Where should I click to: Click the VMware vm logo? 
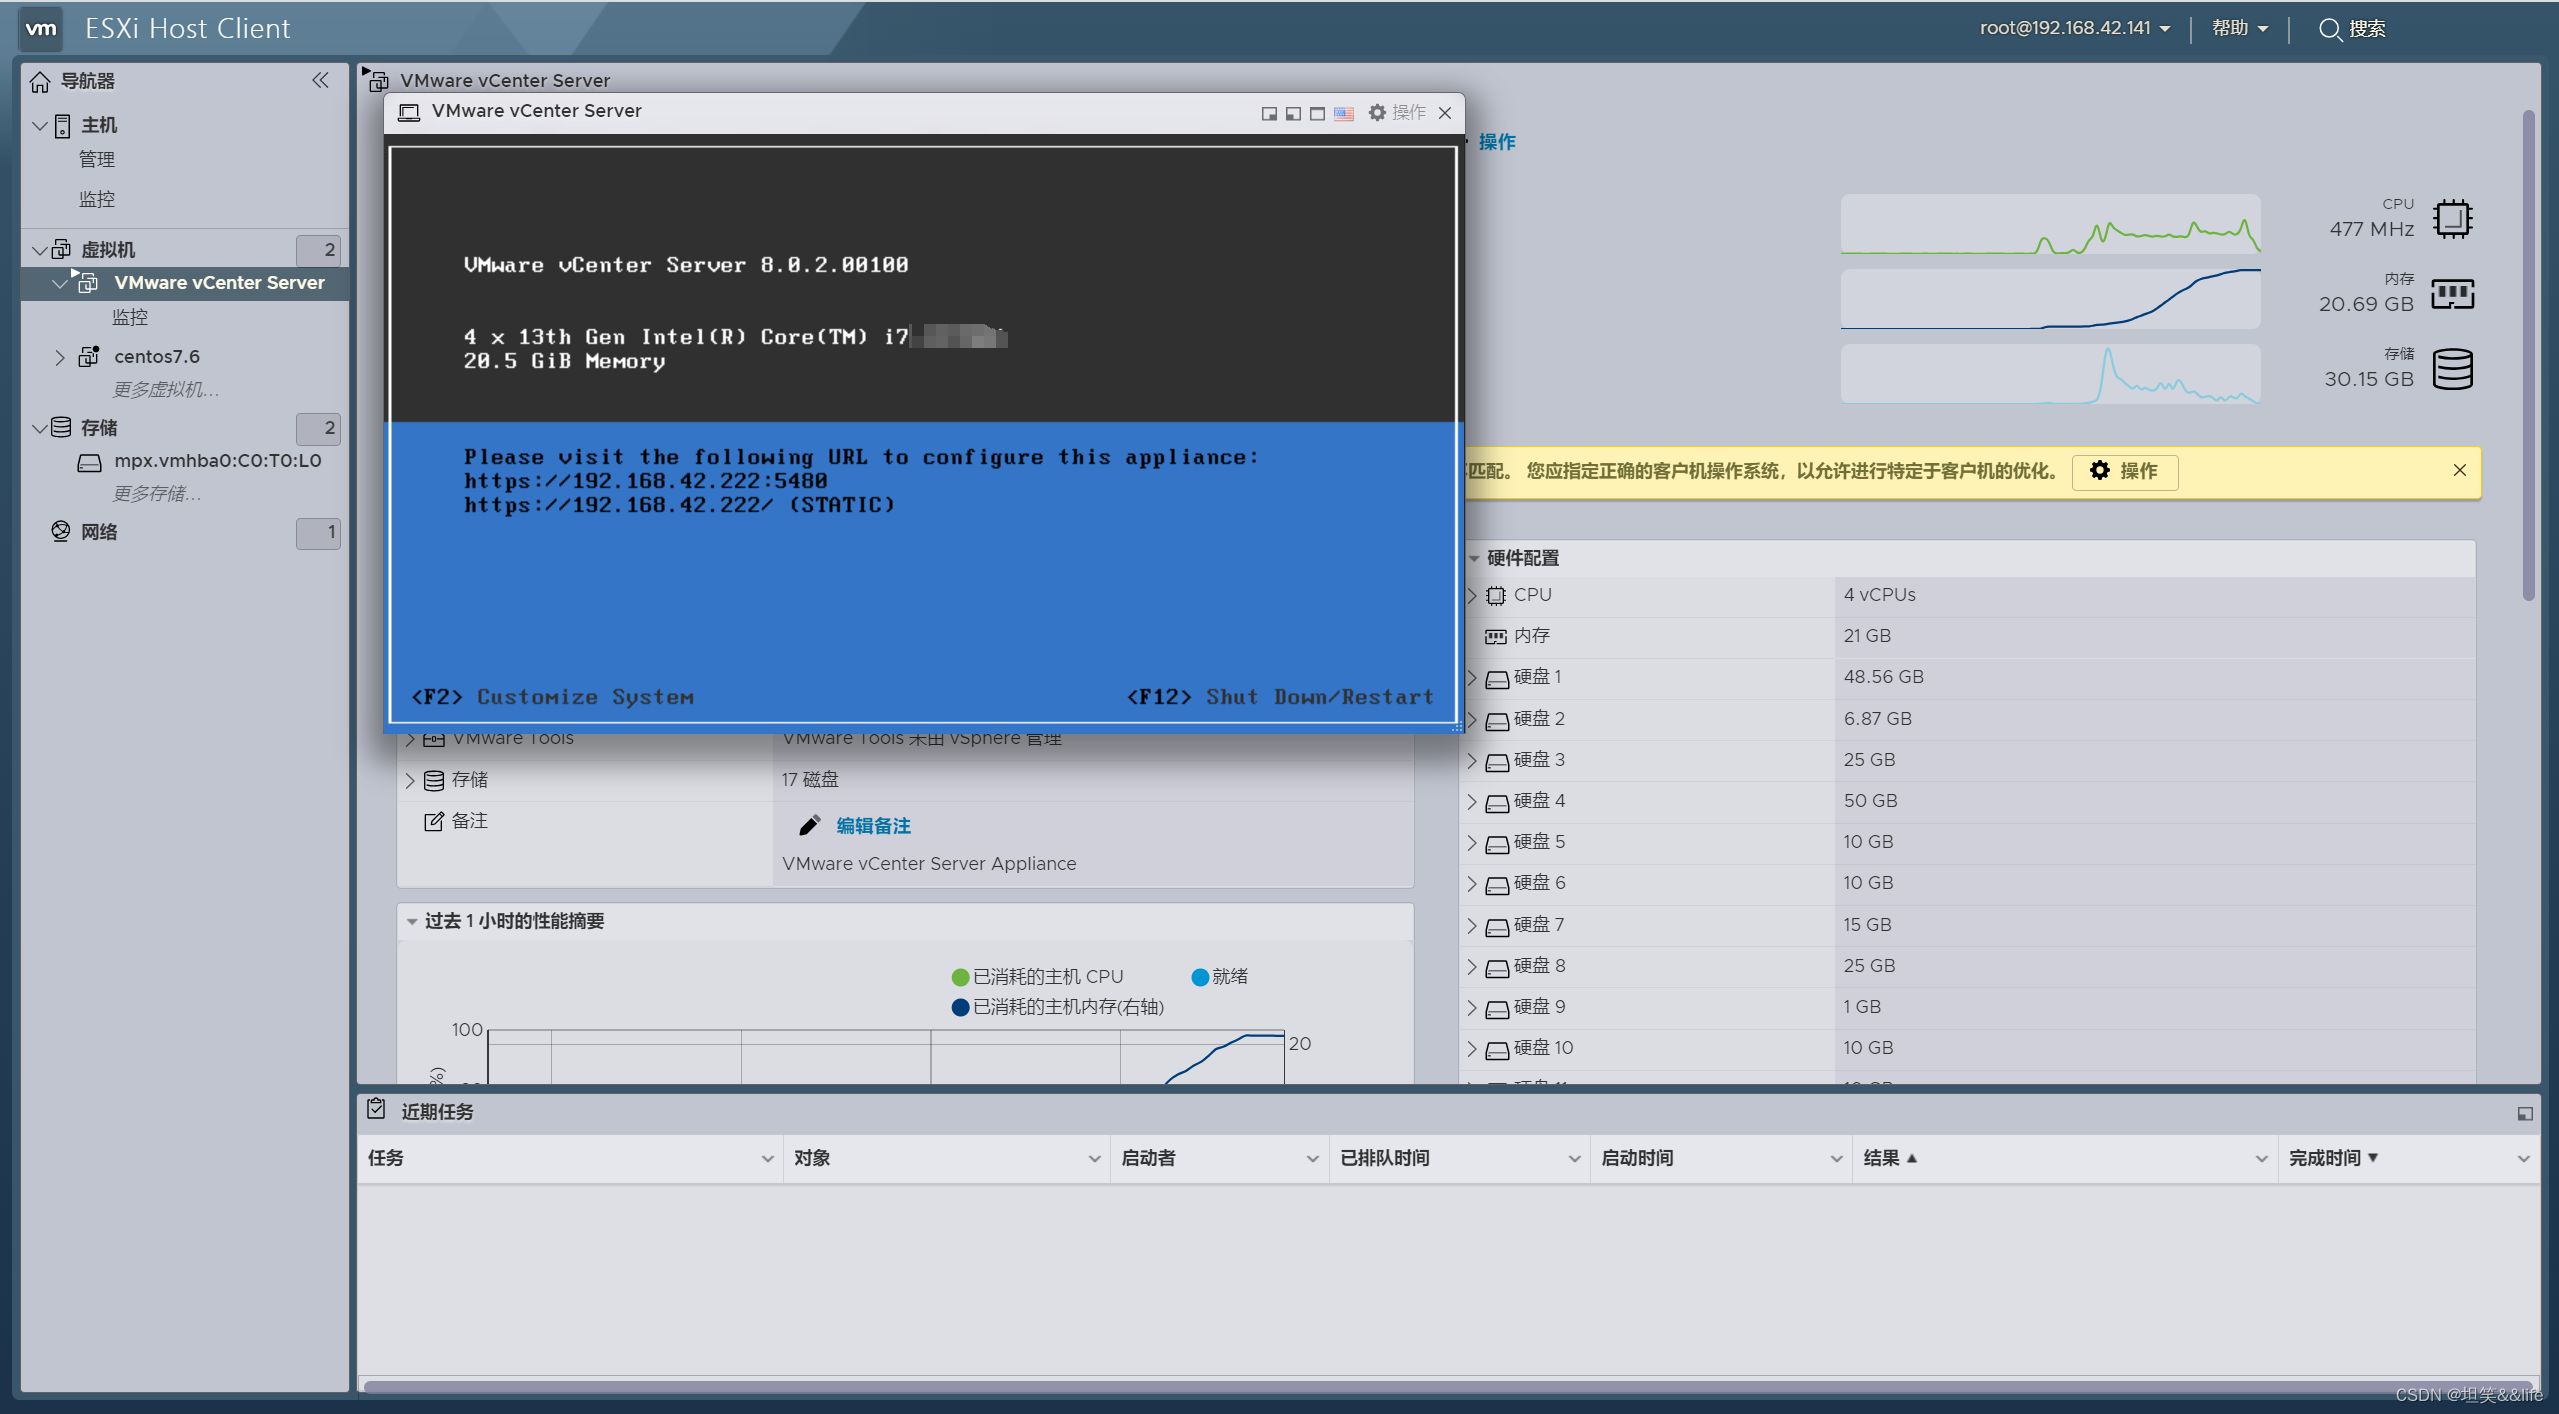(41, 28)
